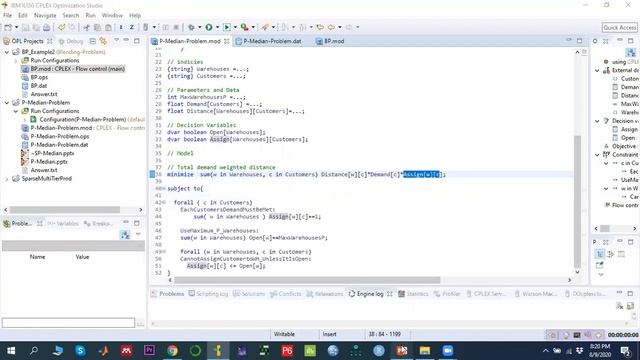Open OPL Projects view menu dropdown
Viewport: 640px width, 360px height.
pyautogui.click(x=117, y=41)
